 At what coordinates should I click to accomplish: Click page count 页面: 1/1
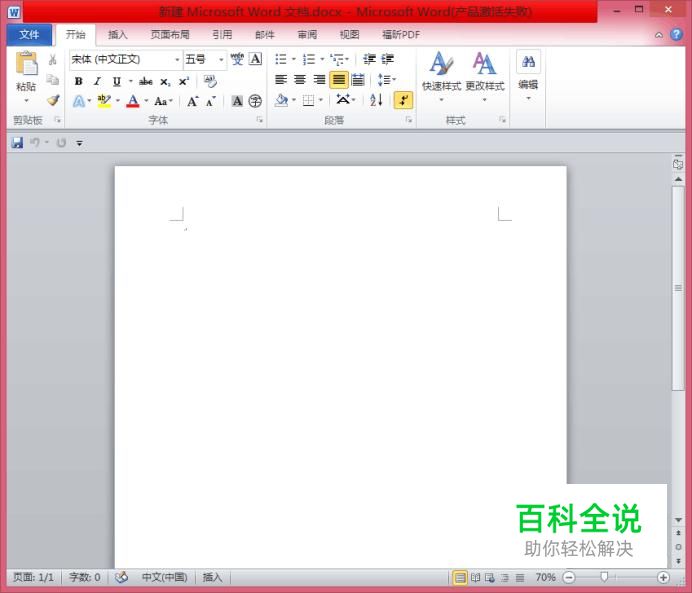coord(34,577)
